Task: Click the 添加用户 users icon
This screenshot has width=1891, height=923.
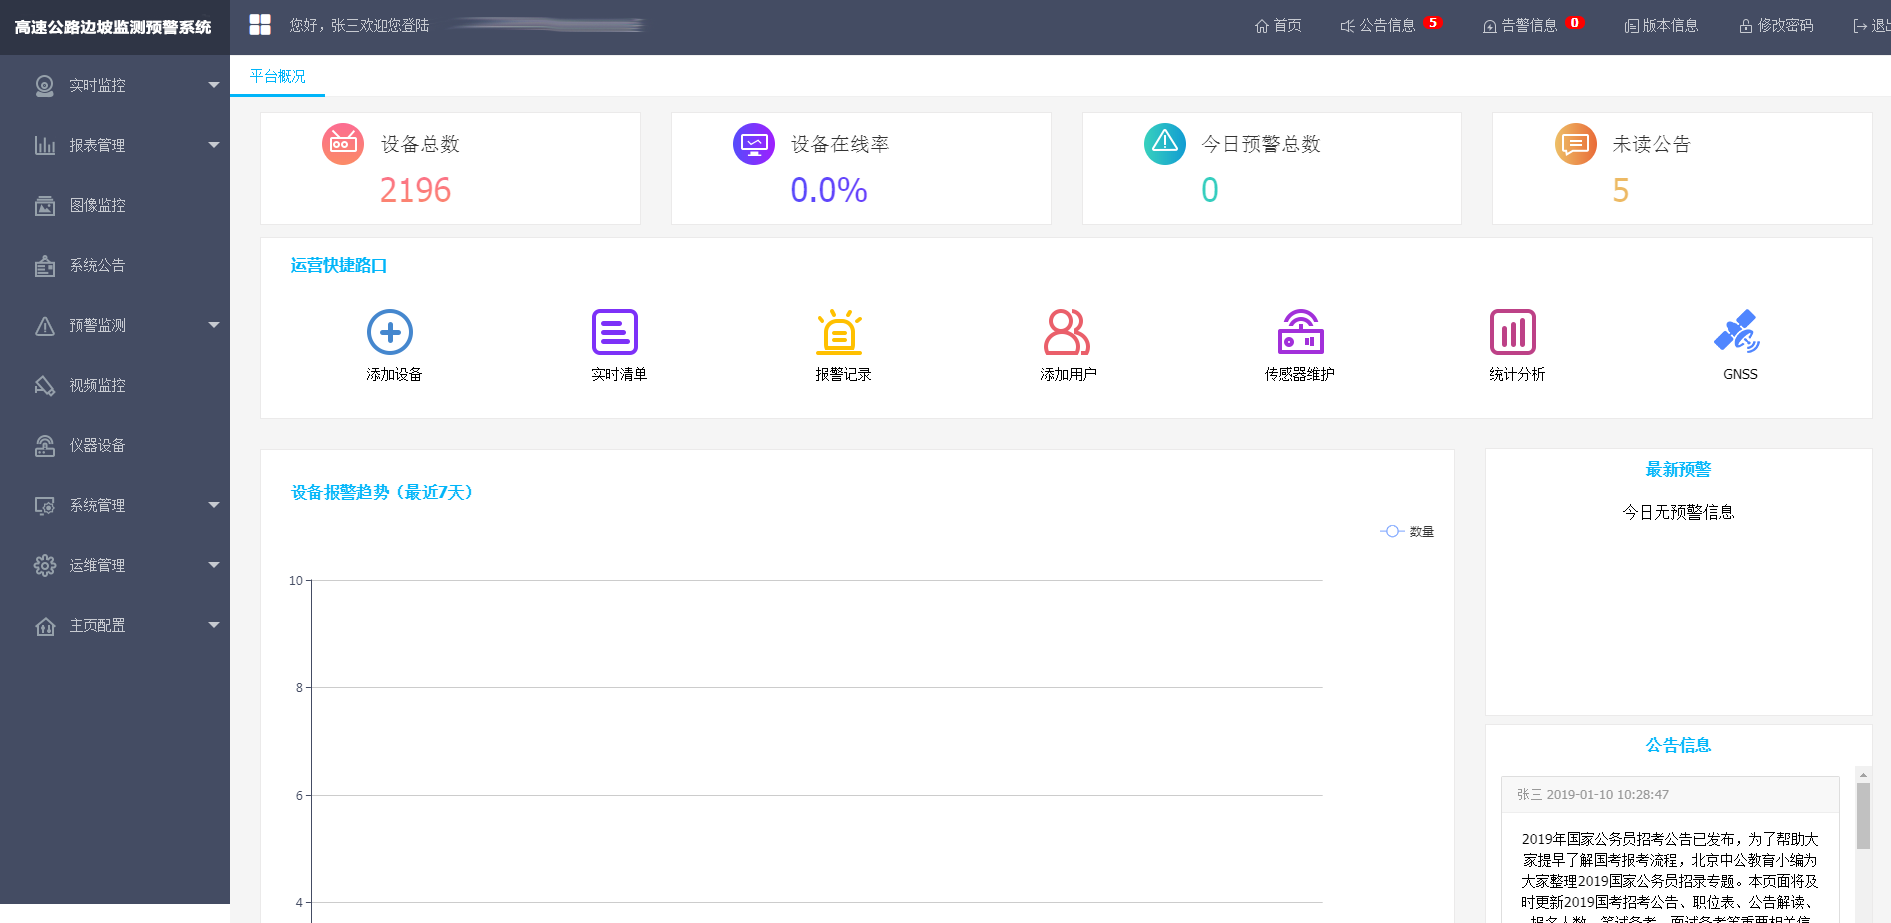Action: (1066, 333)
